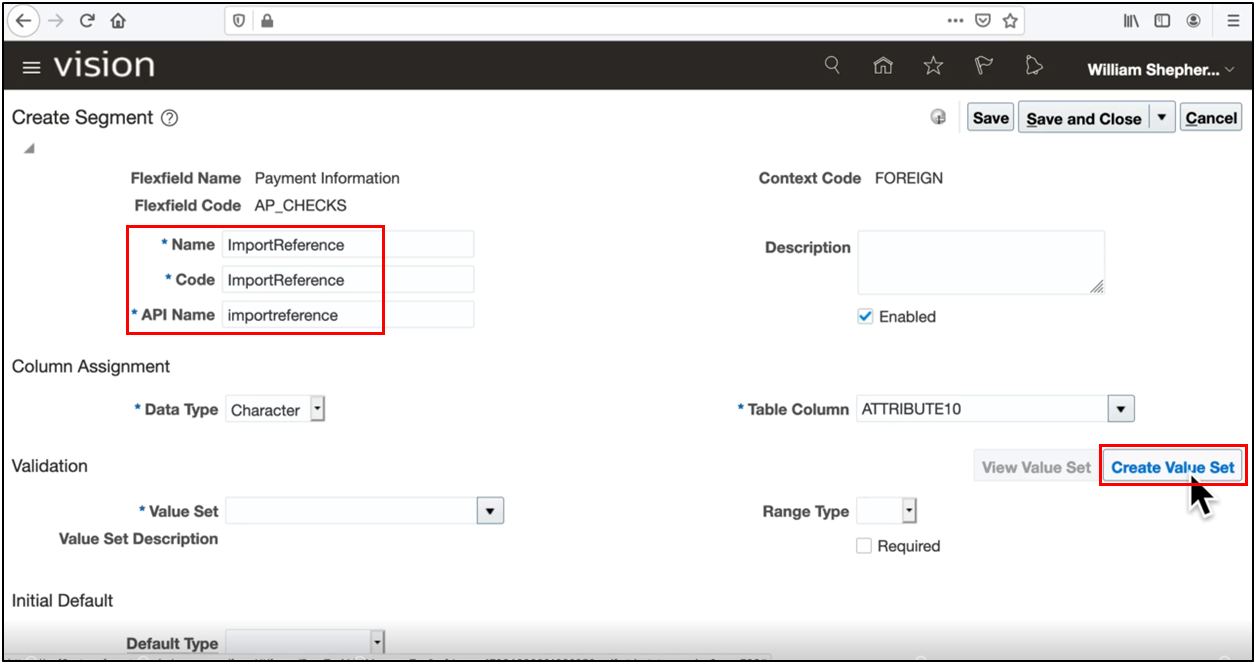Toggle the browser tracking protection shield
This screenshot has height=664, width=1256.
239,20
